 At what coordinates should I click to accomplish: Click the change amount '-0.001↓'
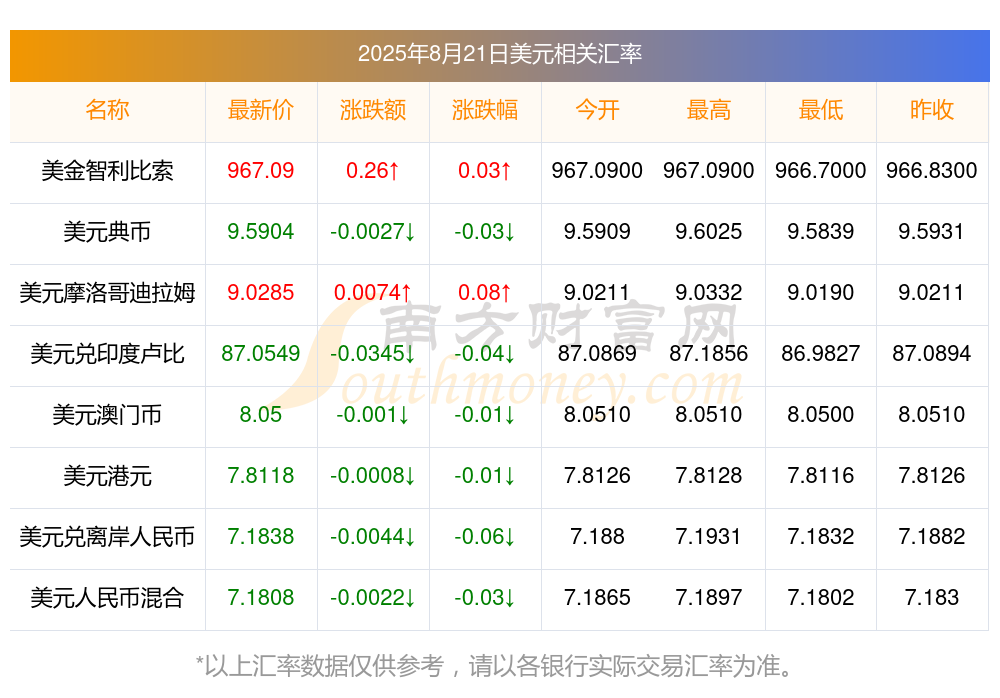(x=372, y=415)
